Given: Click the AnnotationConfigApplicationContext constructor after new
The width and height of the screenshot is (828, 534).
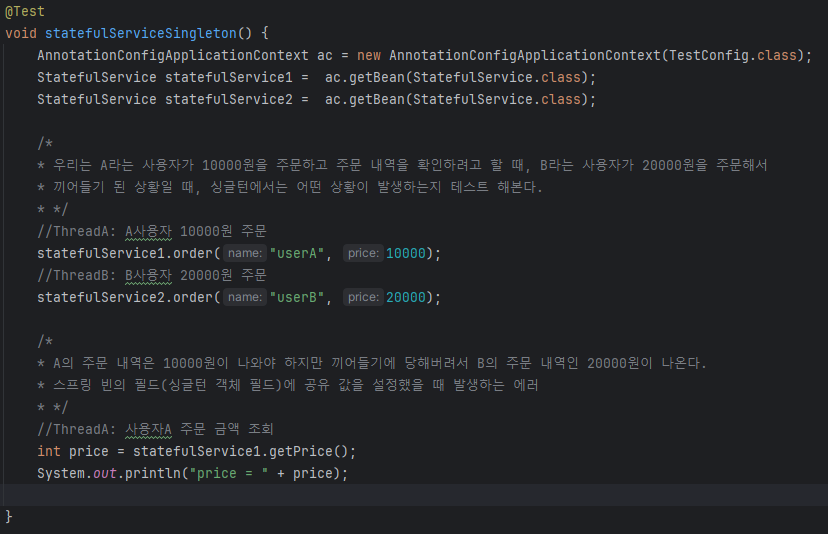Looking at the screenshot, I should (525, 55).
